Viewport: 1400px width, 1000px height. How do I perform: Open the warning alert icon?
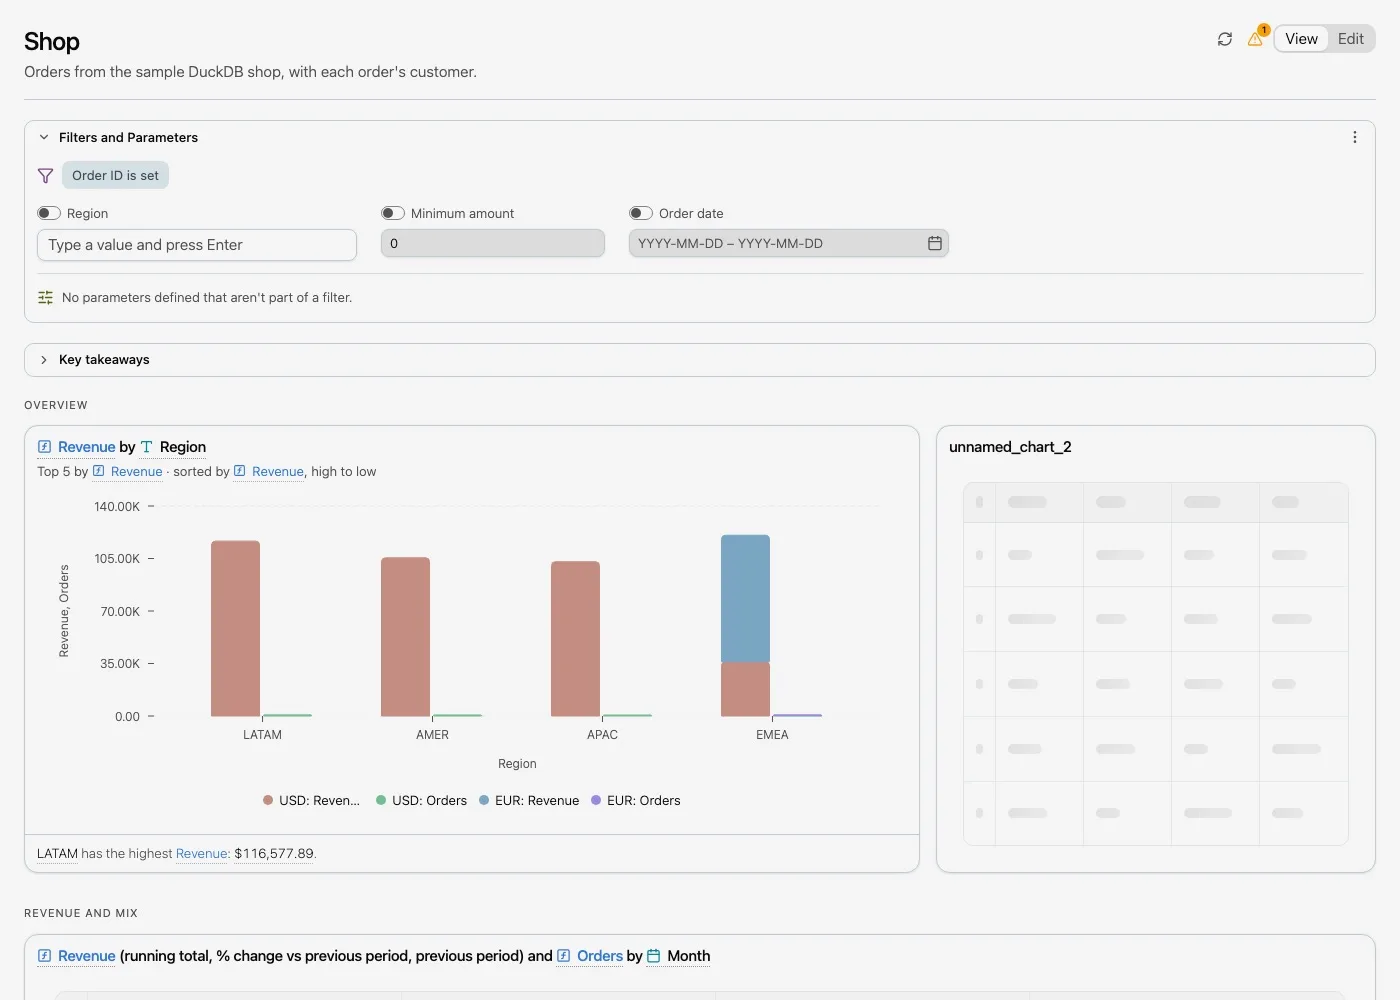1256,39
